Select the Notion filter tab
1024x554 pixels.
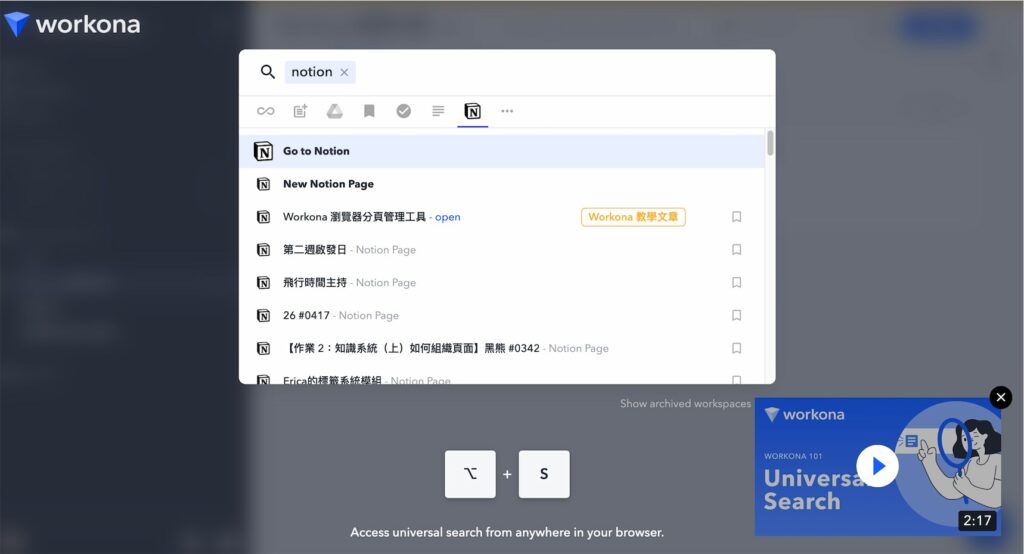(x=473, y=111)
